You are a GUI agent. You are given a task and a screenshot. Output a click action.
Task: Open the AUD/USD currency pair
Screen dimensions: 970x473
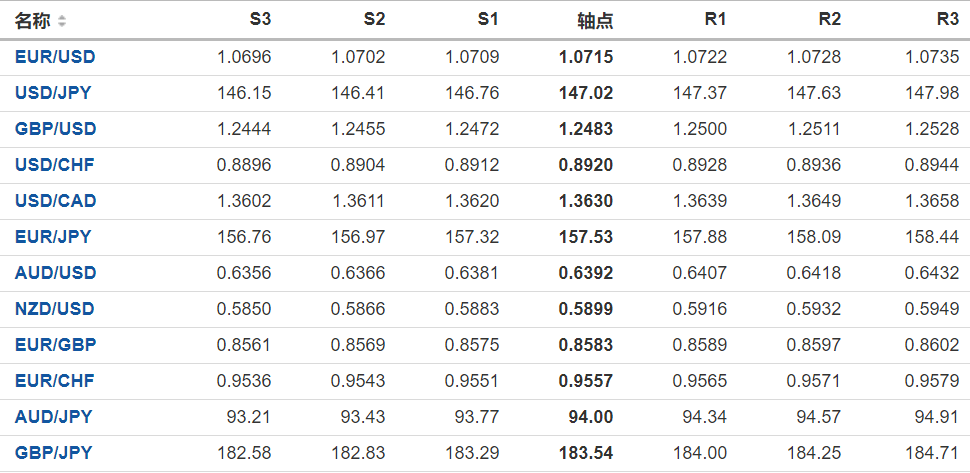click(55, 273)
